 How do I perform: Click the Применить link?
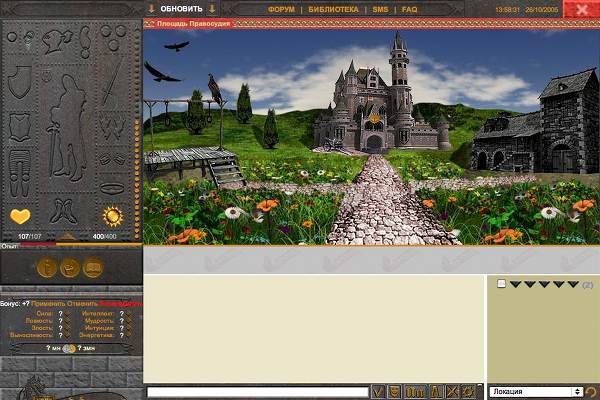[49, 304]
